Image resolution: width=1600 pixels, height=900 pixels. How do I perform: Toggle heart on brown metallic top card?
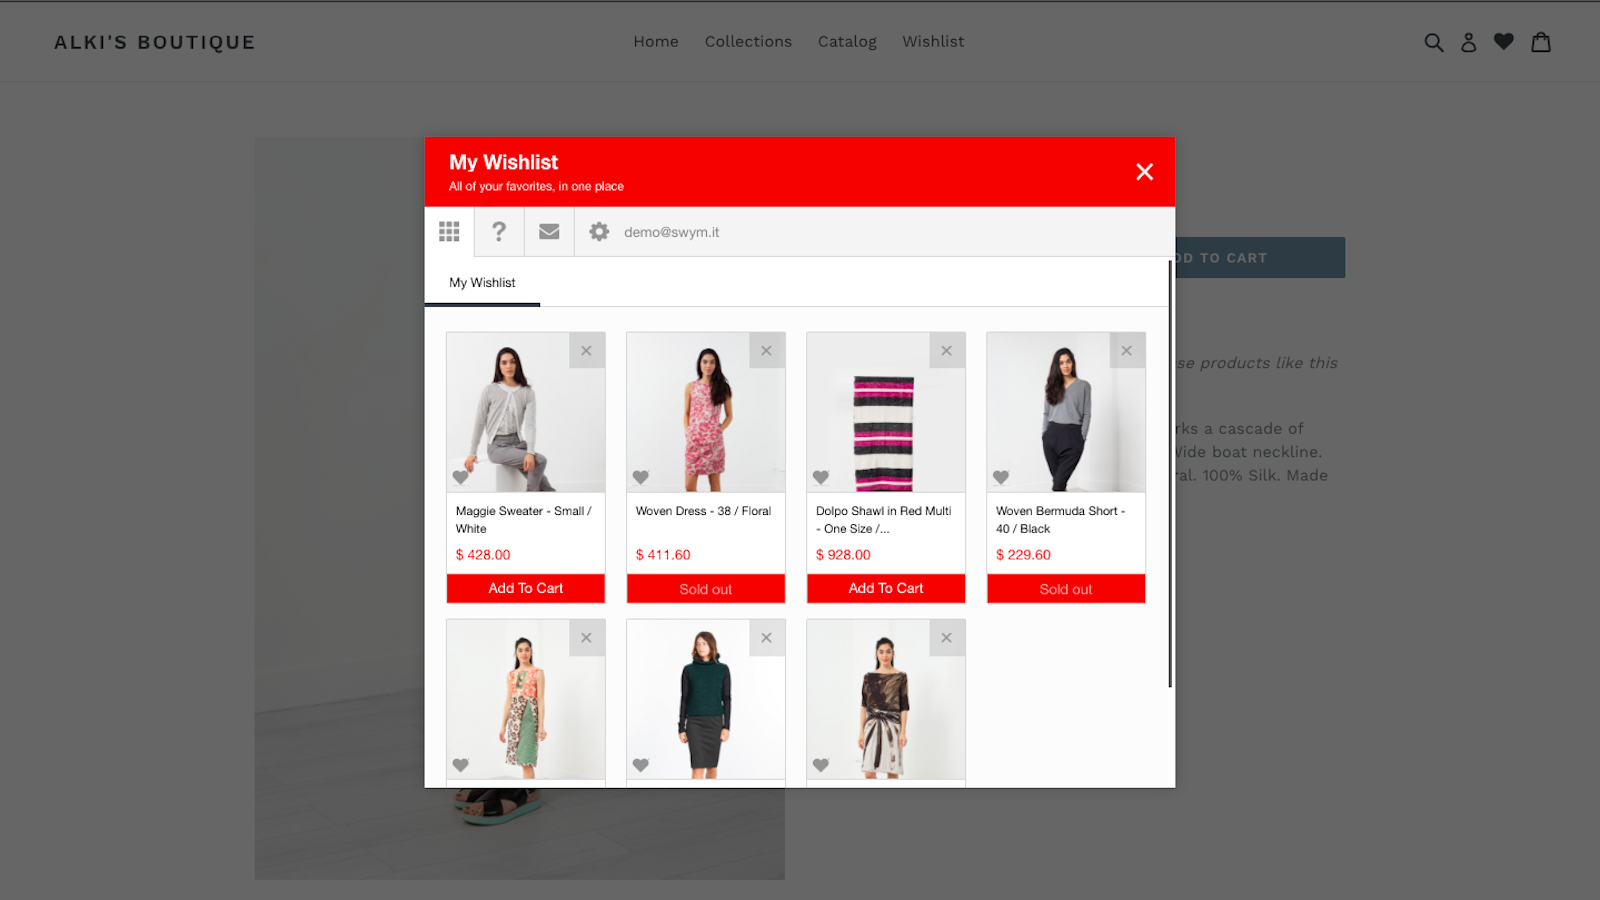pyautogui.click(x=821, y=765)
